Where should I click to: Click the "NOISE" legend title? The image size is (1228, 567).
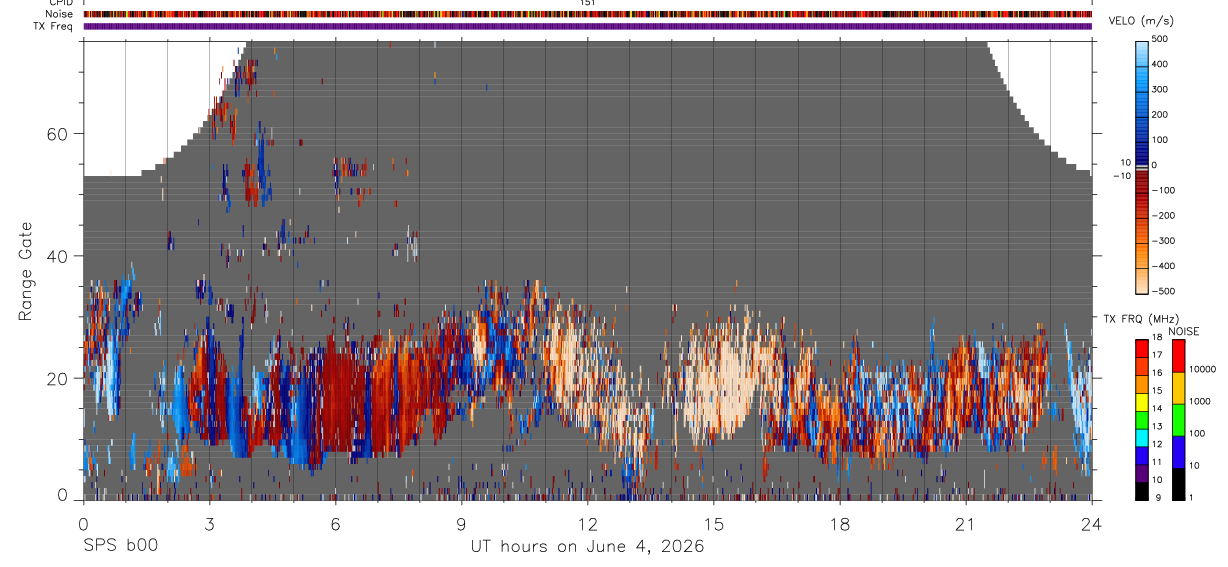tap(1184, 331)
